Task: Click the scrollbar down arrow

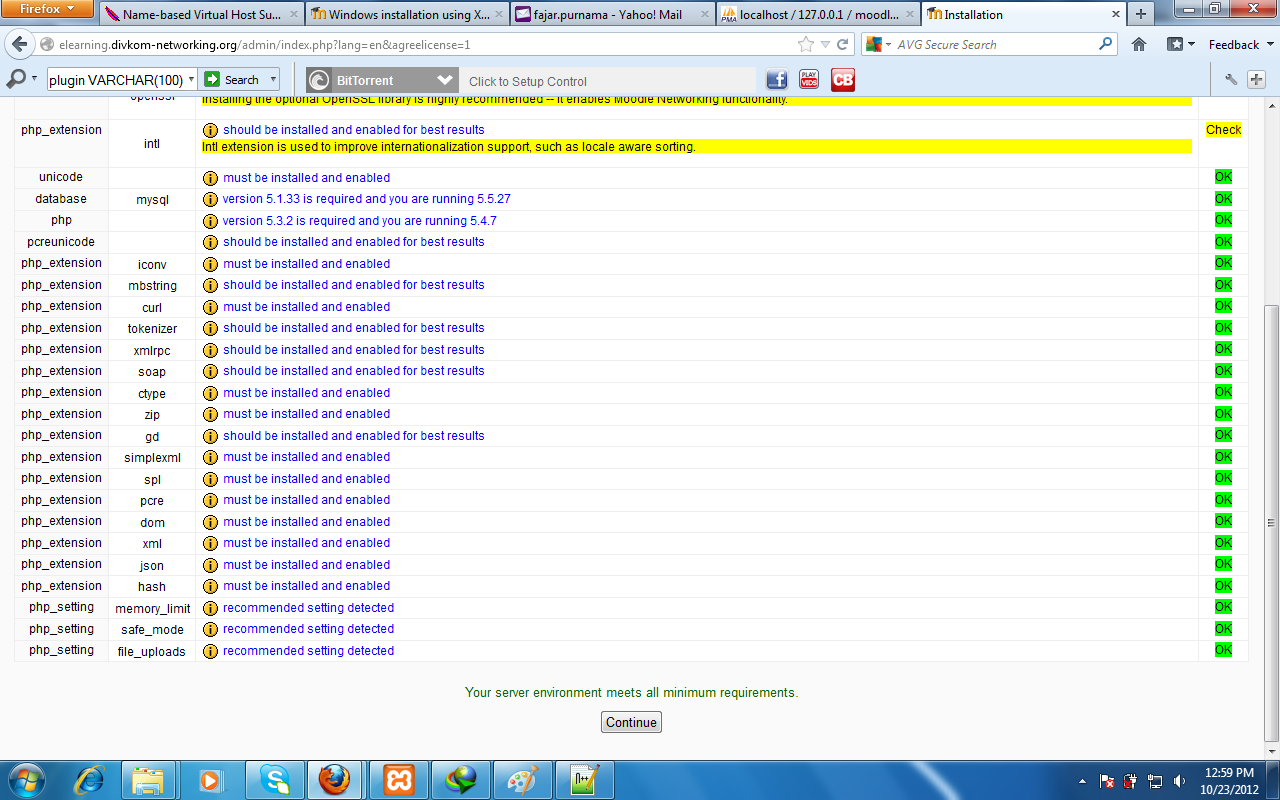Action: click(1272, 750)
